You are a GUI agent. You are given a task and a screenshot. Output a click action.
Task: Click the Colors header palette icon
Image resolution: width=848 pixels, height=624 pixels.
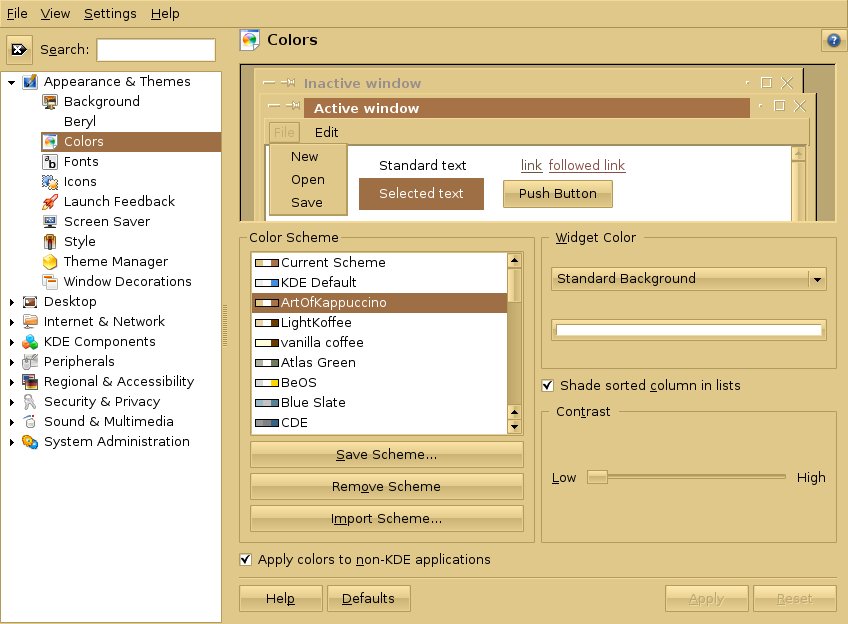[x=250, y=40]
